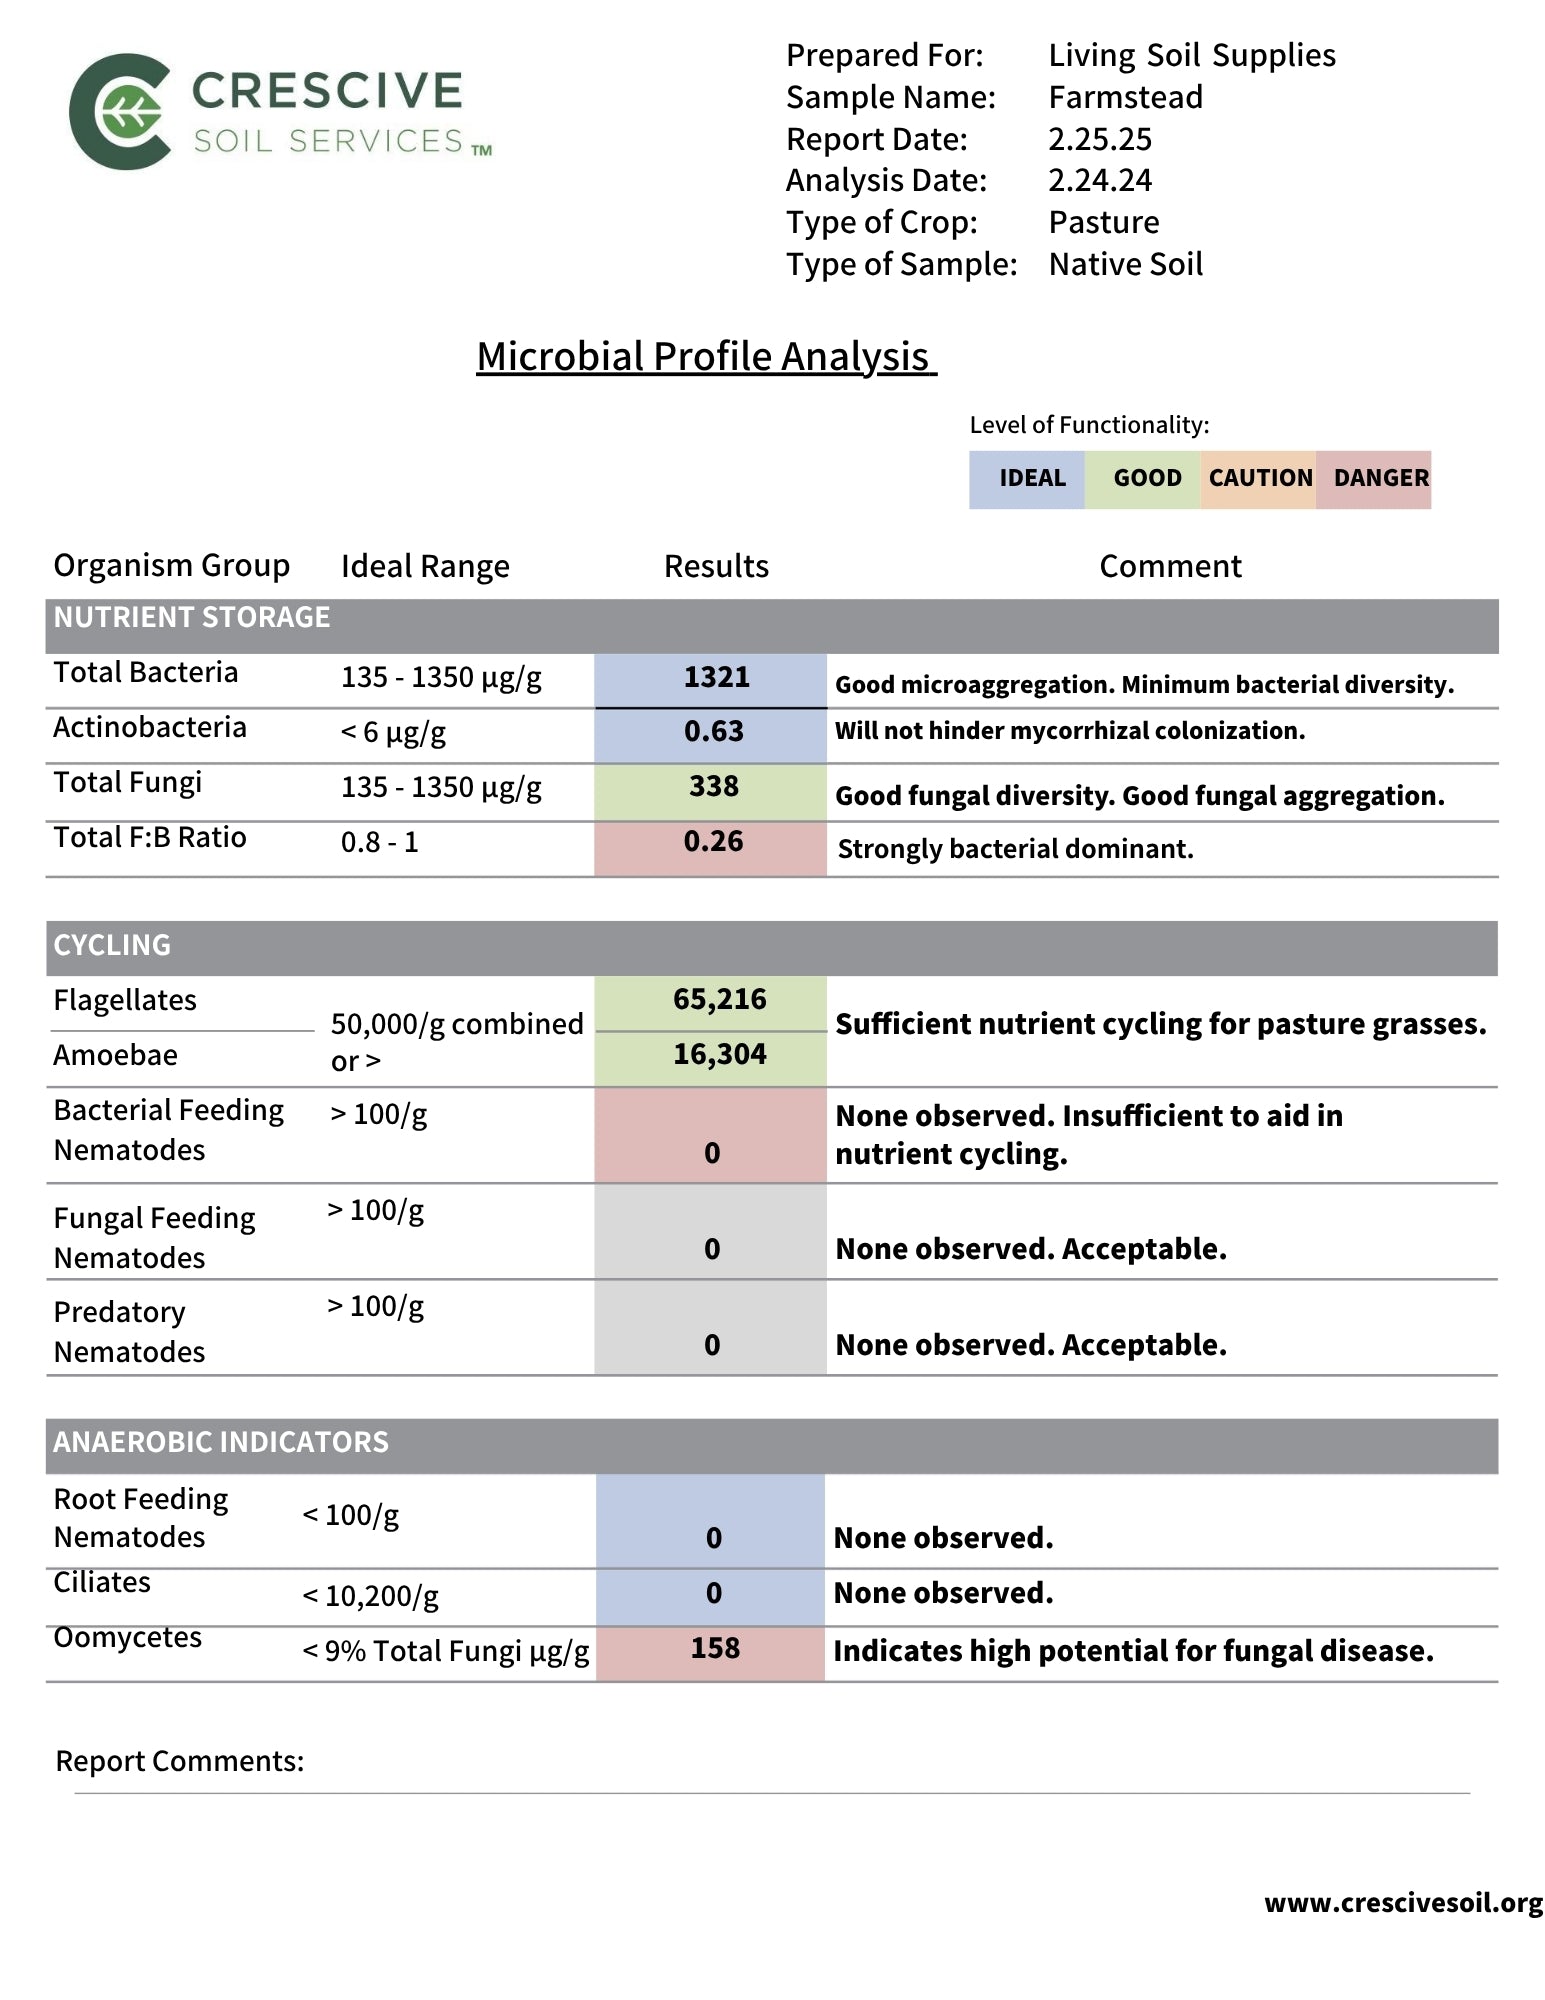Select the CAUTION orange legend swatch
The width and height of the screenshot is (1545, 2000).
click(1258, 479)
